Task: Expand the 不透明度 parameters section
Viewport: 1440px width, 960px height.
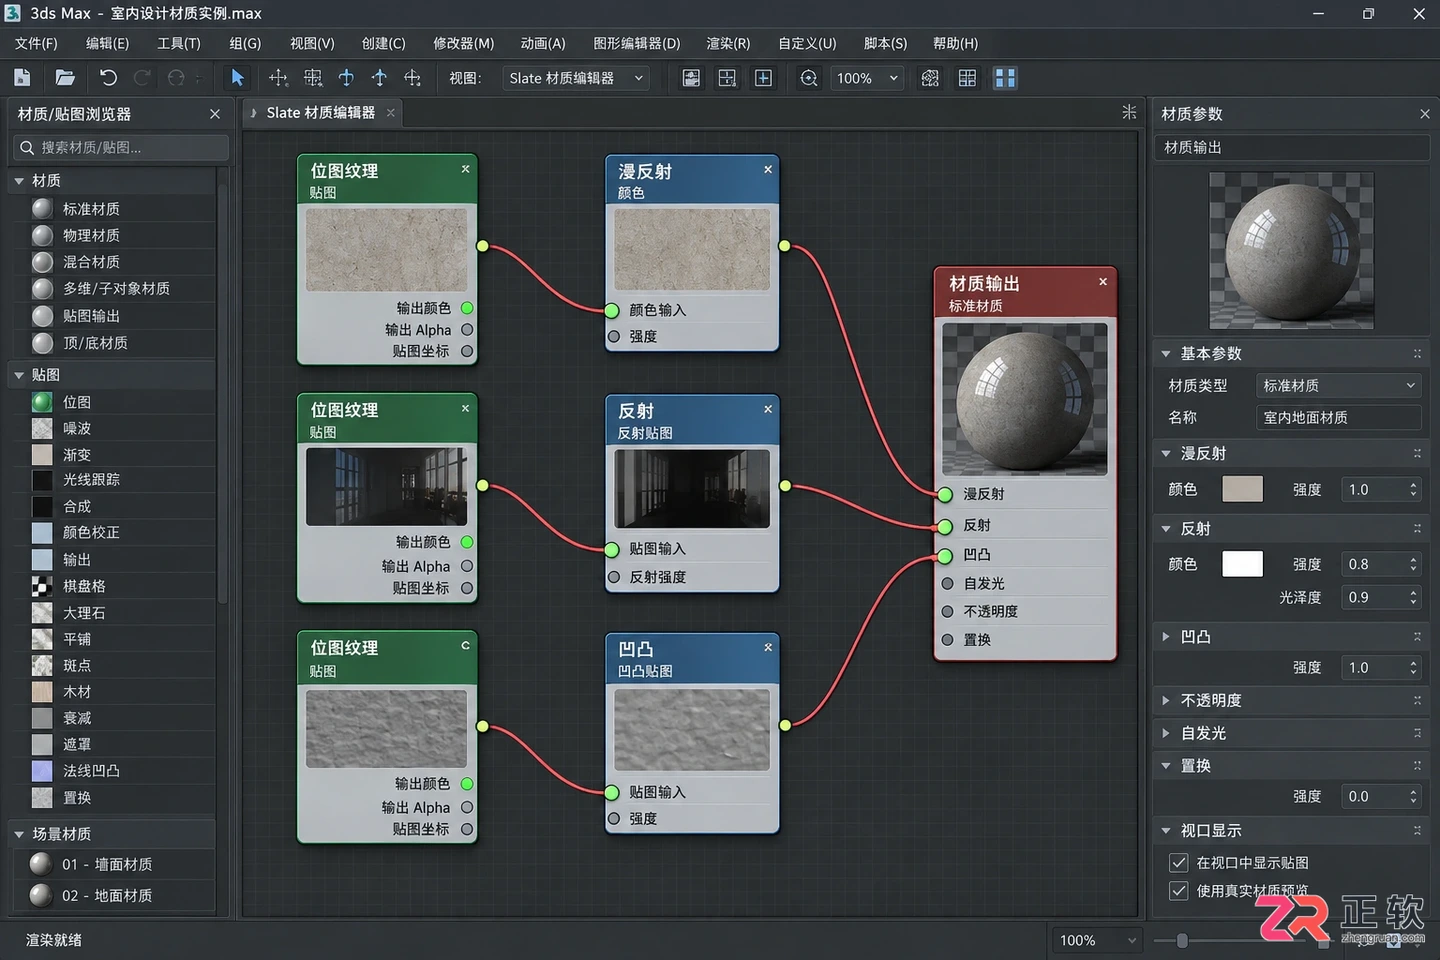Action: click(1166, 701)
